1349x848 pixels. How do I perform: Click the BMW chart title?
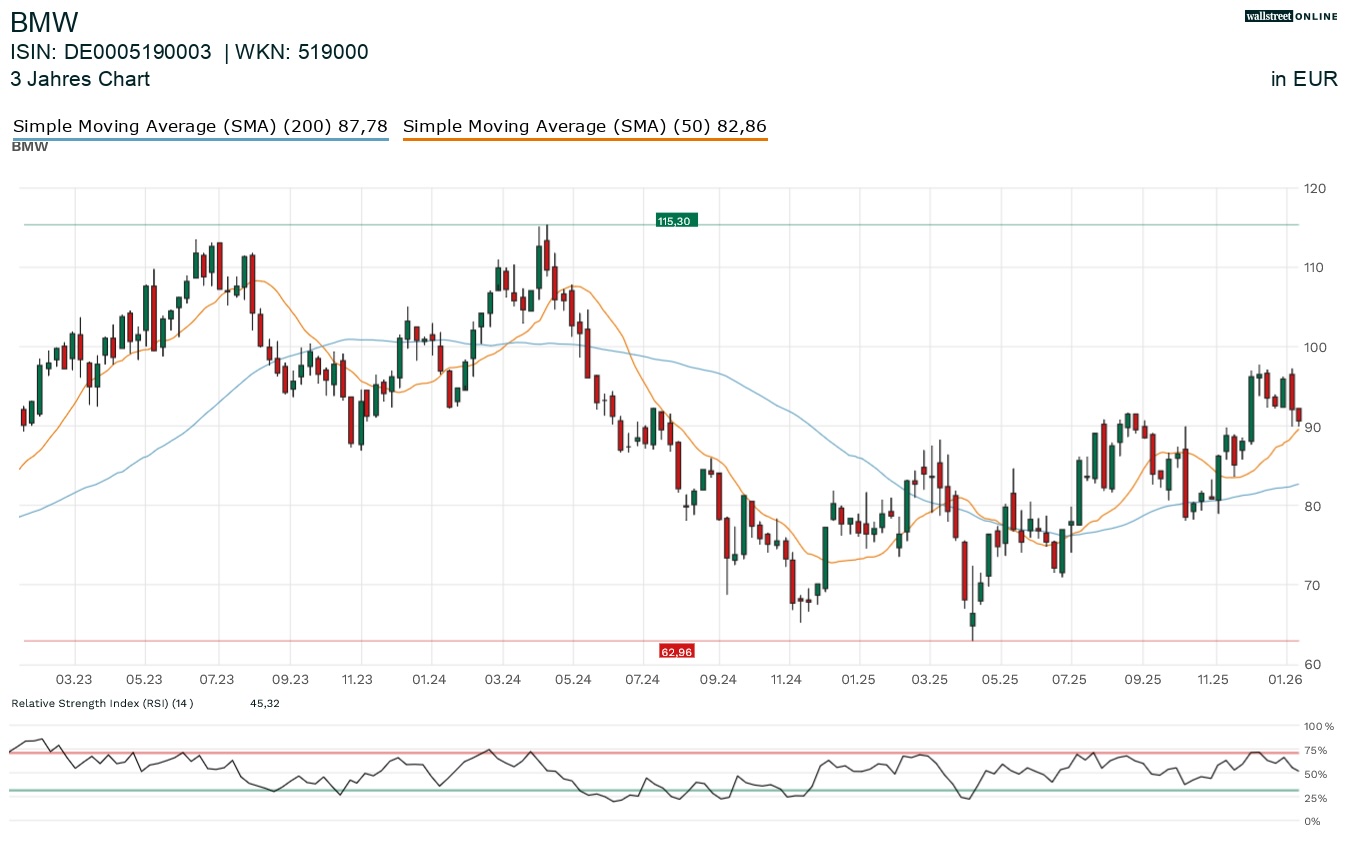coord(44,22)
